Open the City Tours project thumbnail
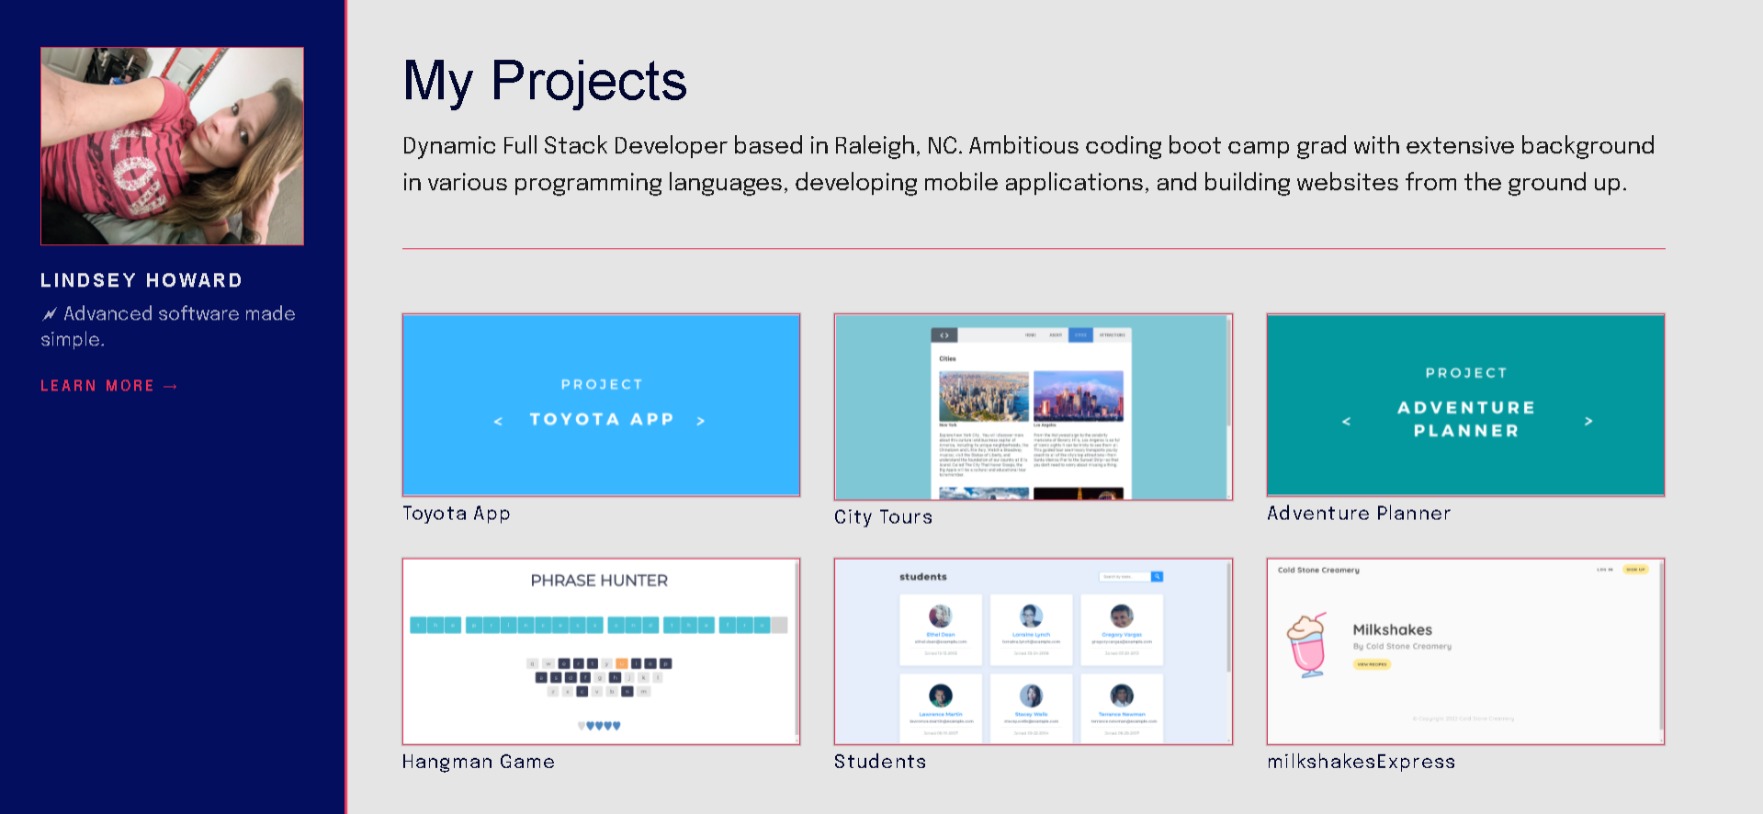Viewport: 1763px width, 814px height. [1033, 407]
